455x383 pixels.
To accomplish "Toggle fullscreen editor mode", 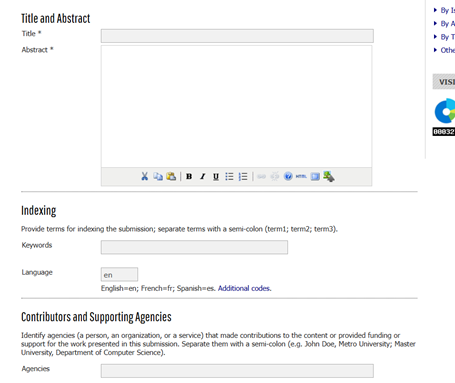I will [315, 176].
